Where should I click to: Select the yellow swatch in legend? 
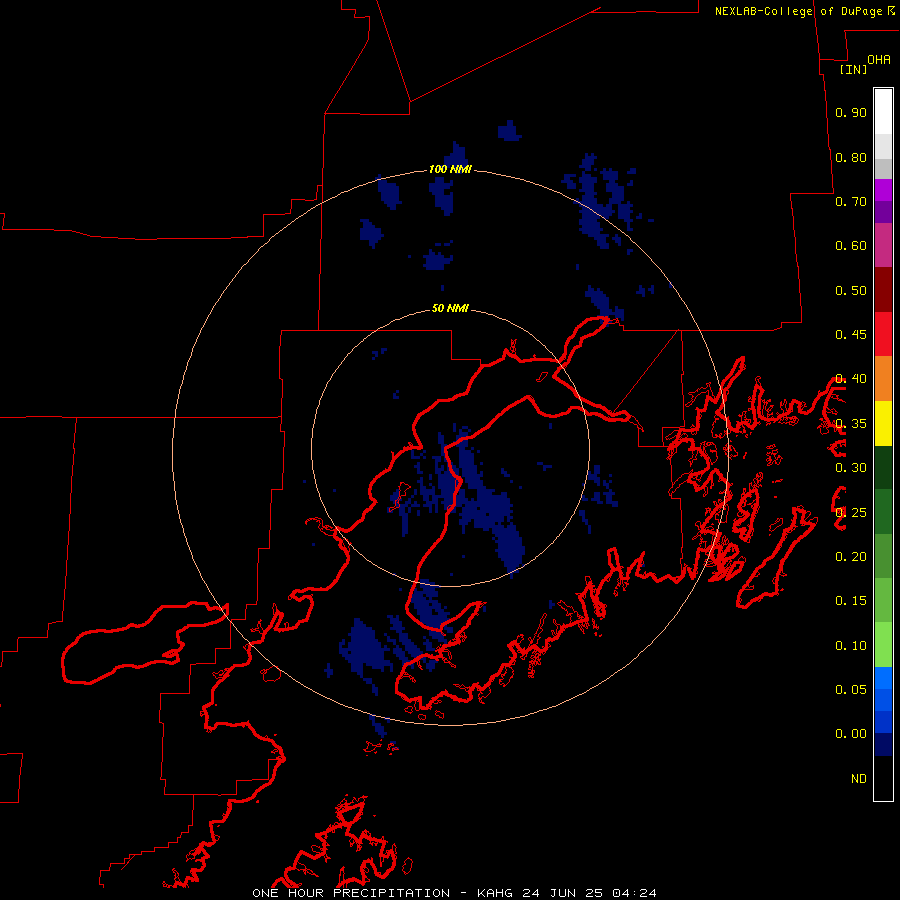coord(883,424)
